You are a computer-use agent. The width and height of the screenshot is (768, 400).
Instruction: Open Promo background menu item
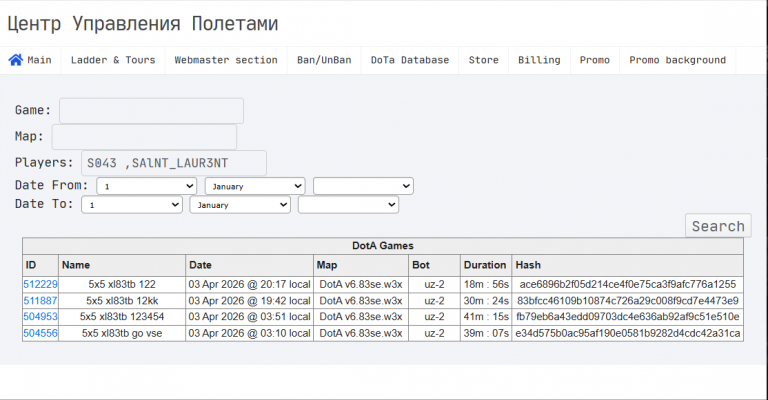click(677, 60)
